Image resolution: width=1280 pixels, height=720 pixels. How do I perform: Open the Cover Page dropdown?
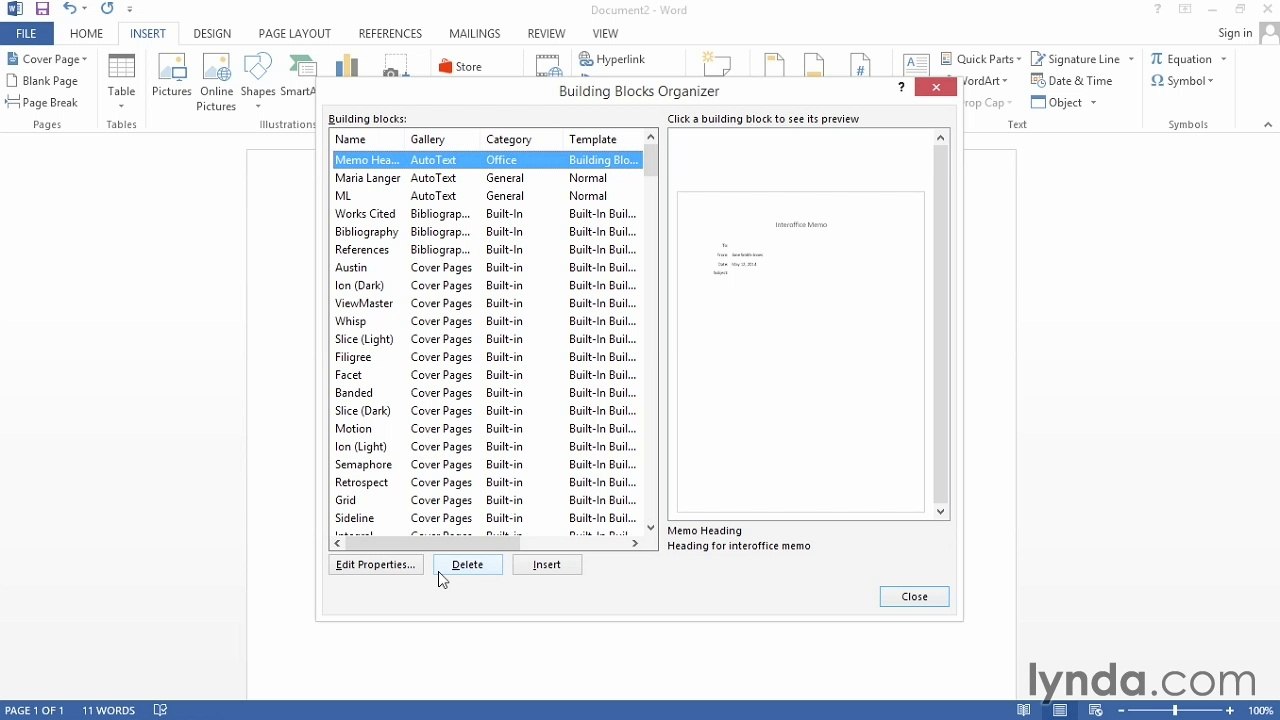46,59
